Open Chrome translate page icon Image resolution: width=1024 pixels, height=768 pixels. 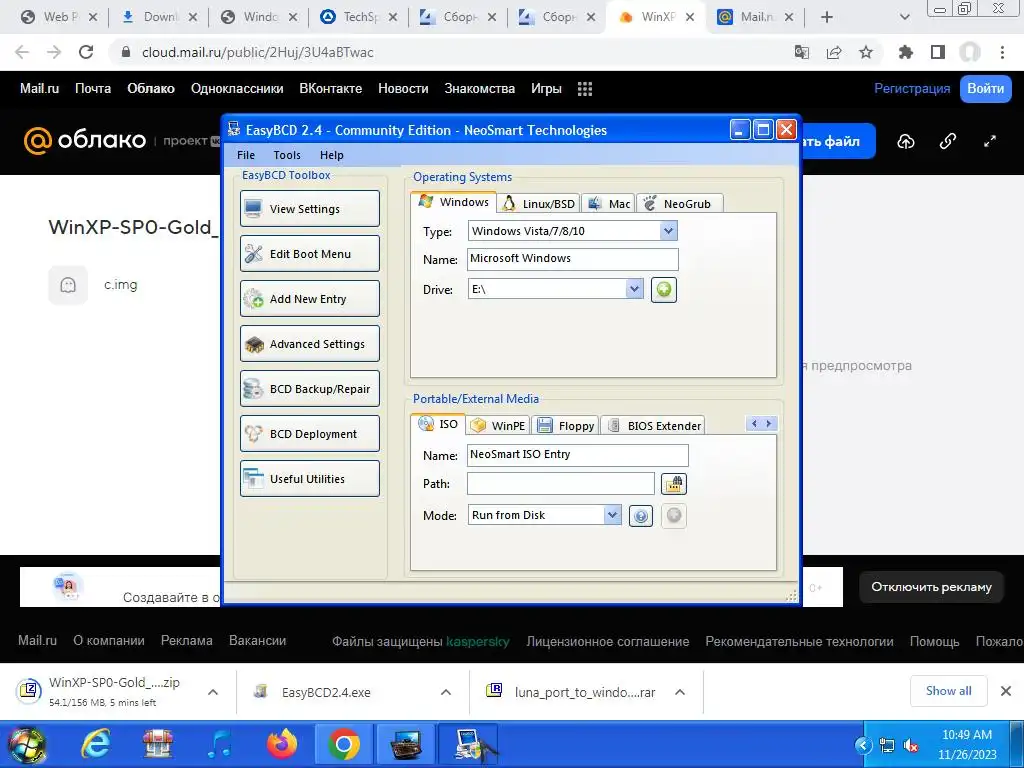tap(802, 52)
